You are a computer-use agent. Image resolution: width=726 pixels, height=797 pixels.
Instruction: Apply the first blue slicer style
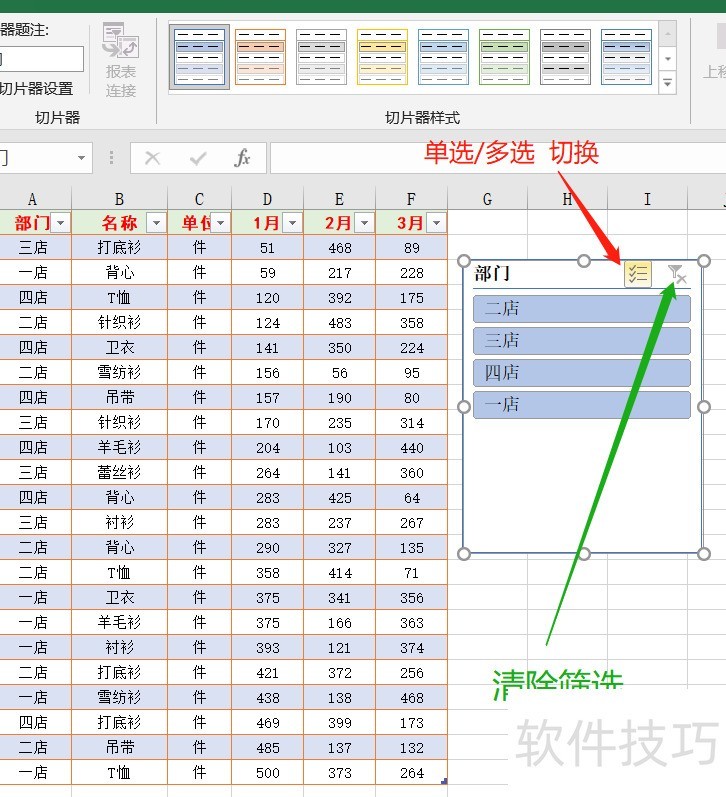199,57
